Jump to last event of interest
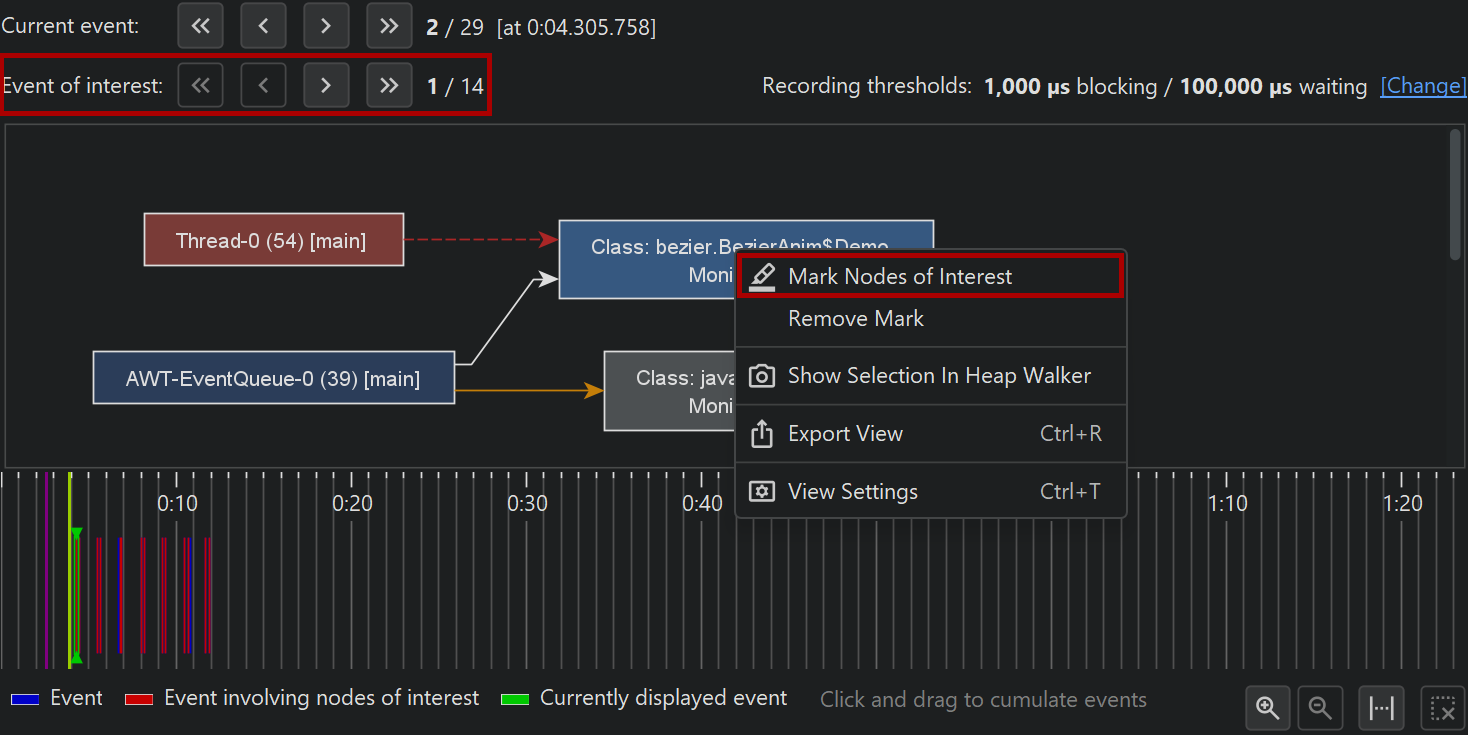 (389, 86)
